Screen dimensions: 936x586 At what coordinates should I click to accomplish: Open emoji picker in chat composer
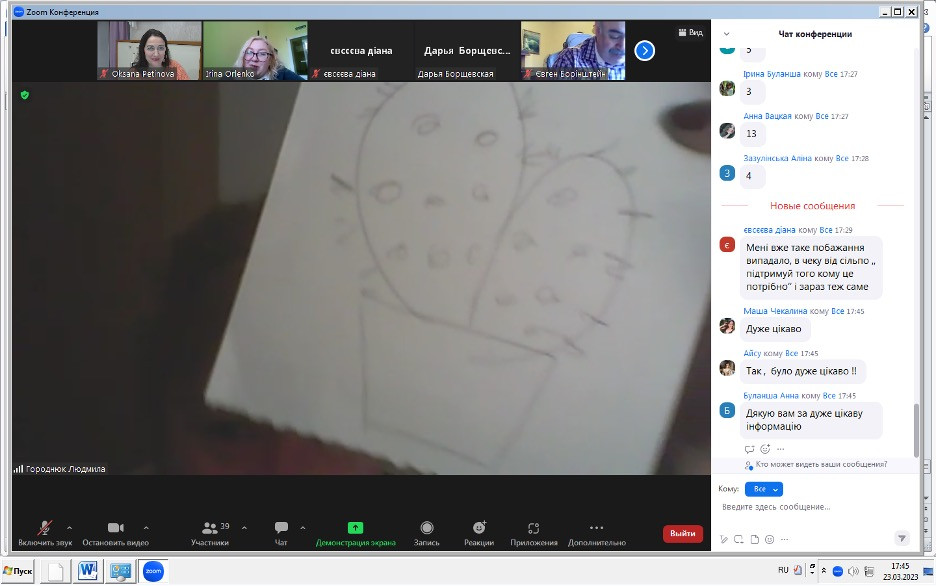(x=769, y=539)
